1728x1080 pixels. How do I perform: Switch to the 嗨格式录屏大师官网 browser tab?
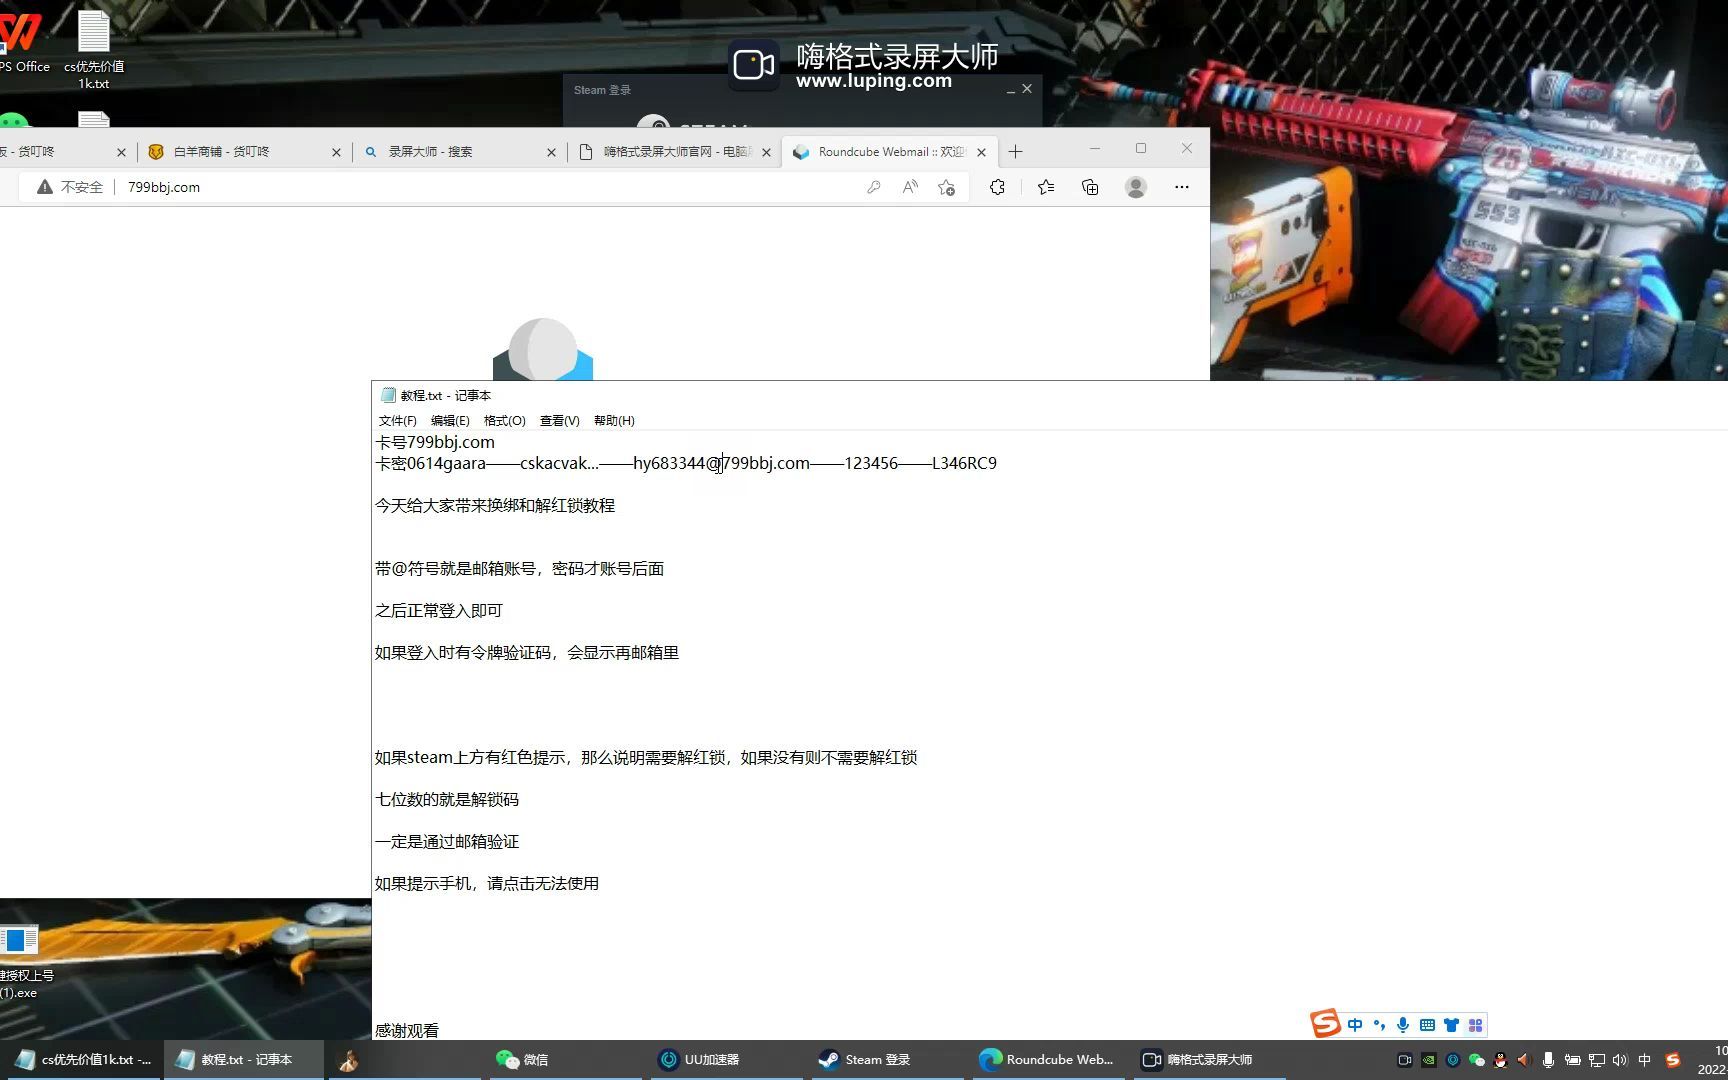pyautogui.click(x=675, y=152)
